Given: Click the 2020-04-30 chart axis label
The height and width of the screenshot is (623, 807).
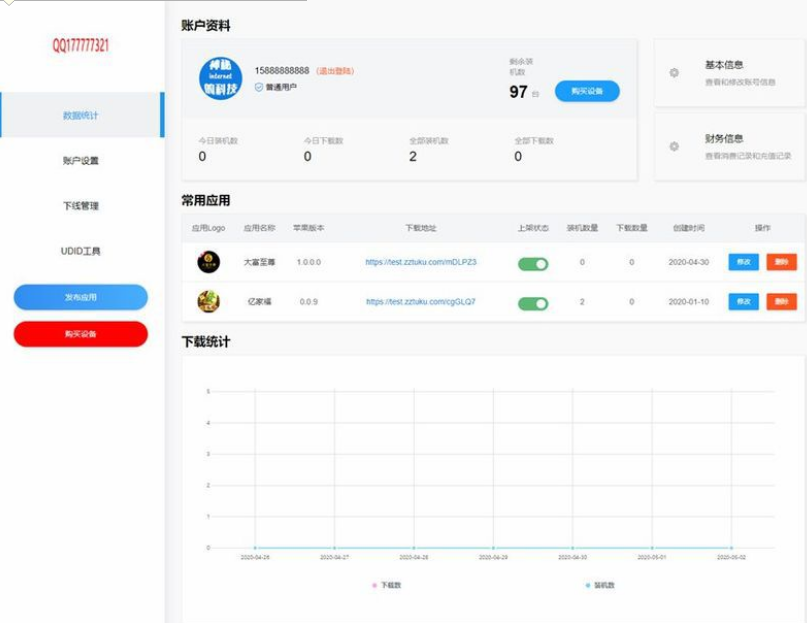Looking at the screenshot, I should click(x=572, y=557).
